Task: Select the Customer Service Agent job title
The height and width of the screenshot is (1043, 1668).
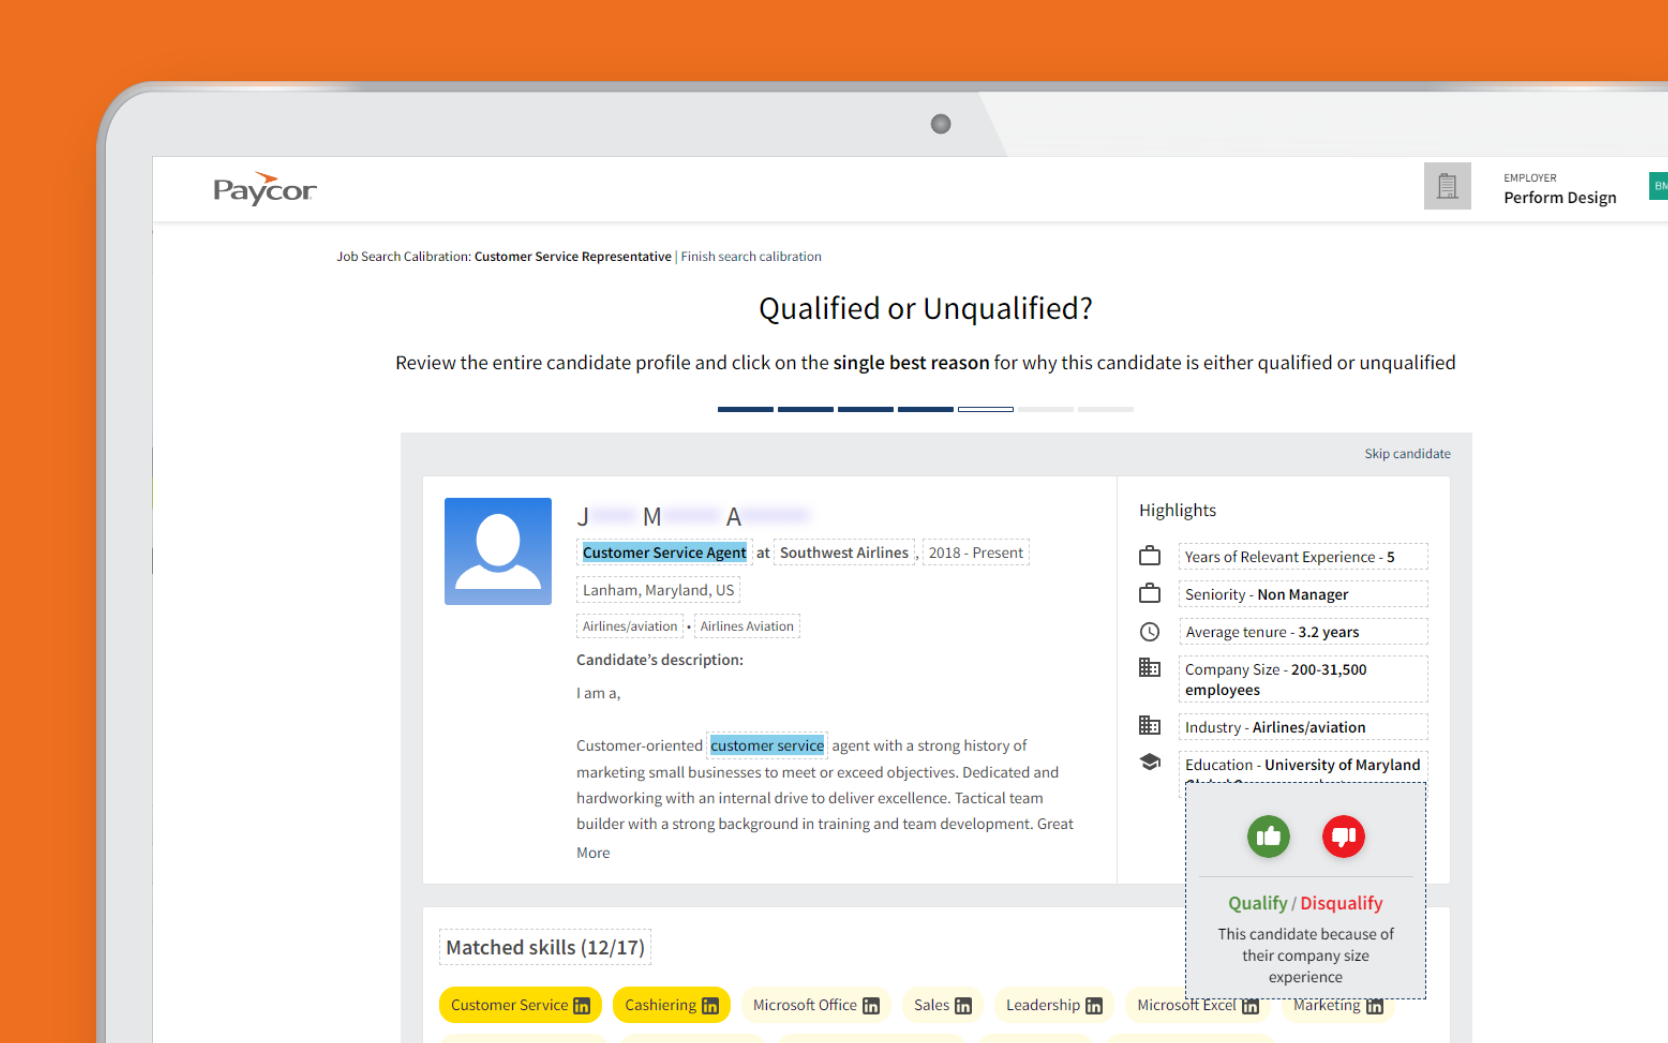Action: click(x=664, y=553)
